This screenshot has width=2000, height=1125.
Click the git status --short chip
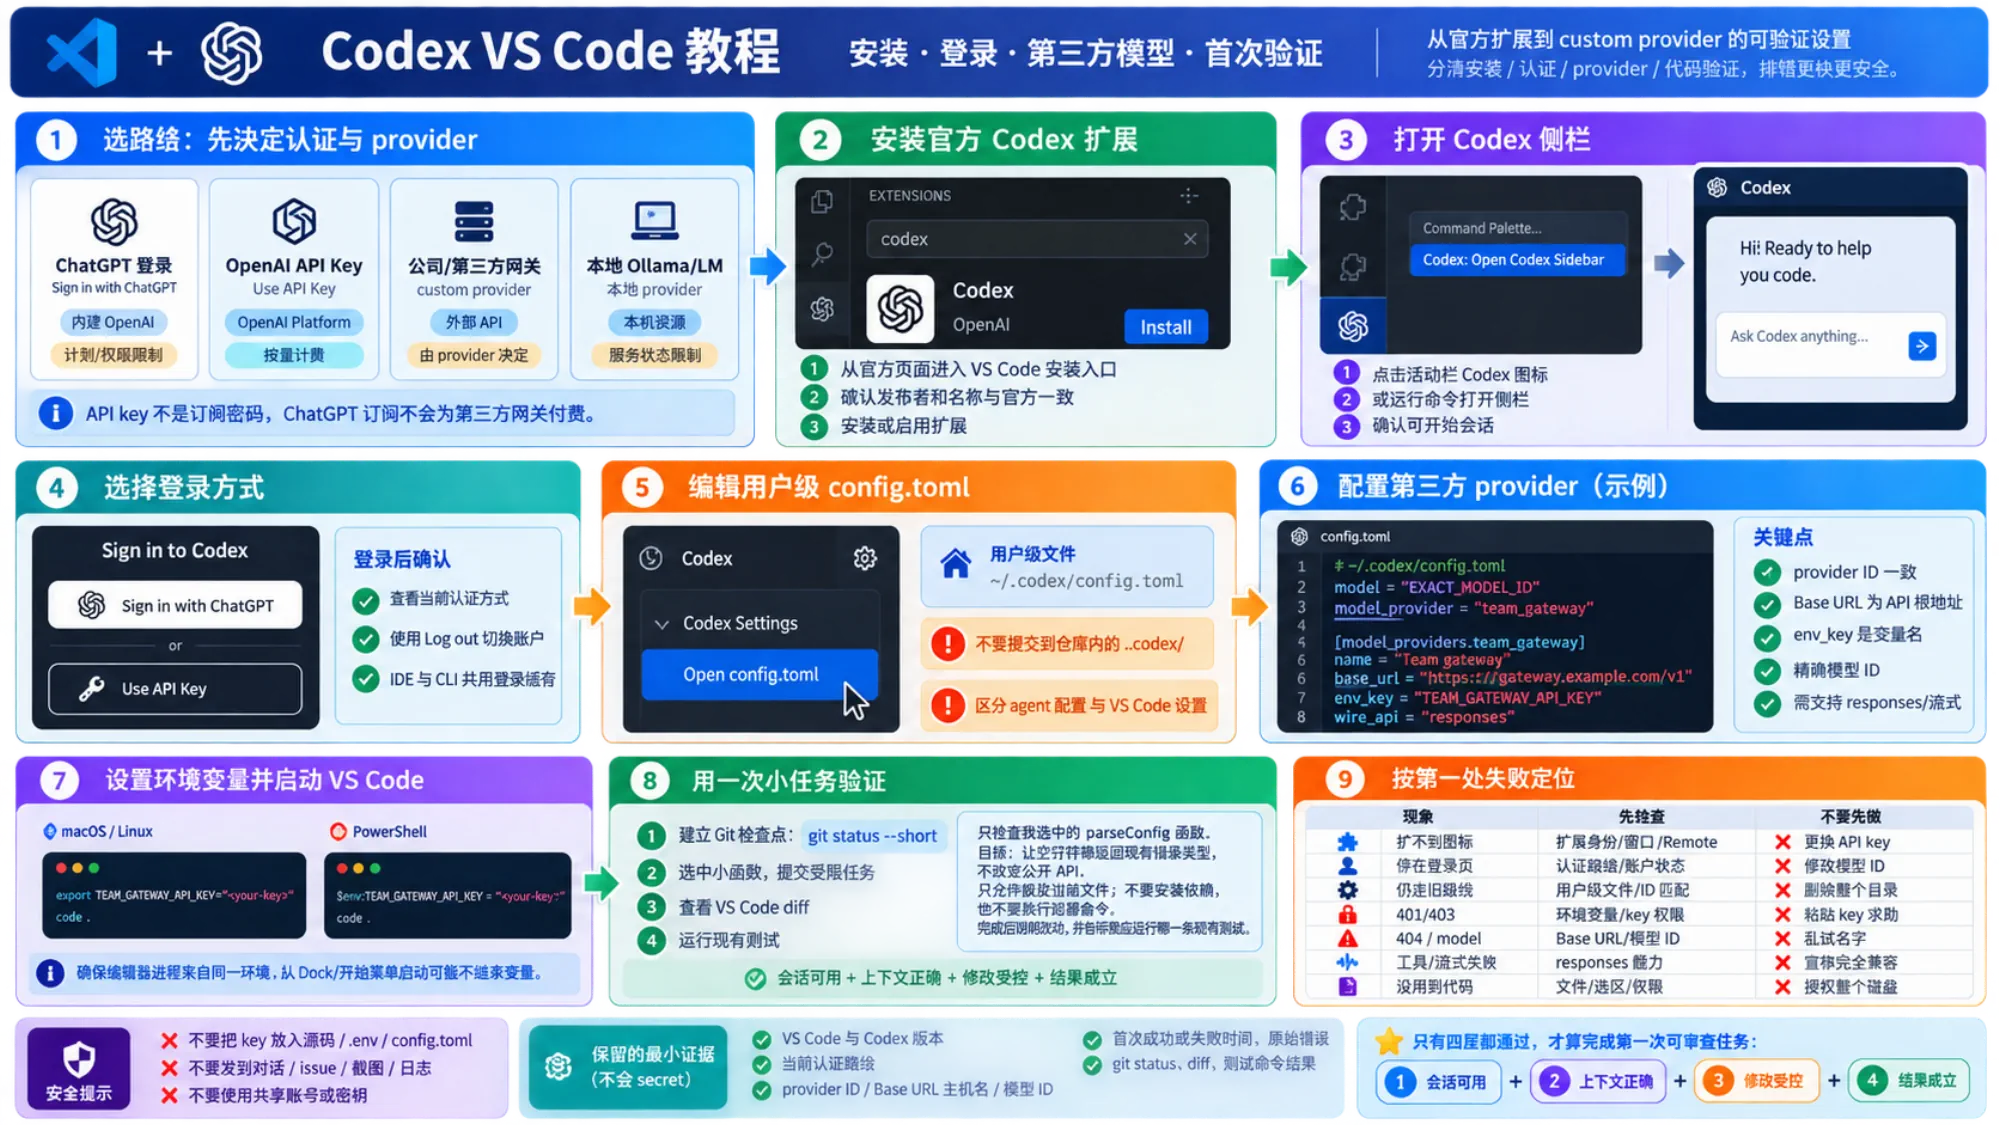click(872, 836)
